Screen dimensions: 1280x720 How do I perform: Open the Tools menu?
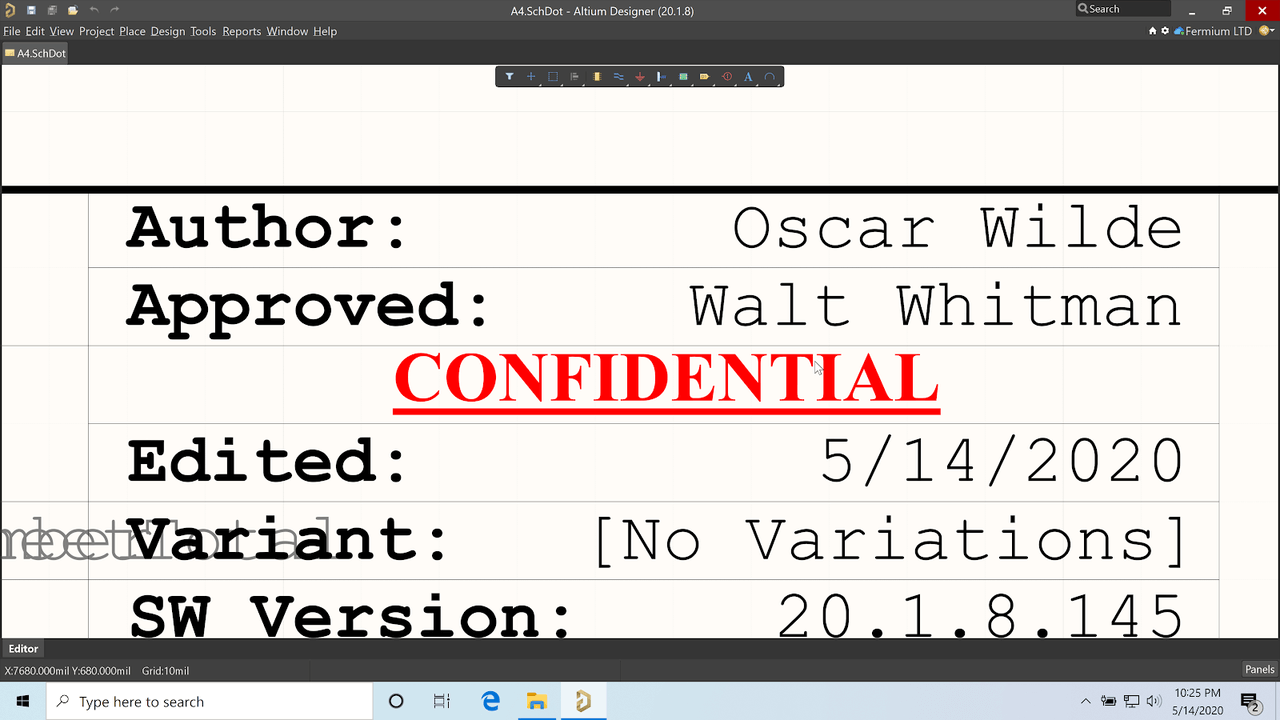tap(203, 31)
